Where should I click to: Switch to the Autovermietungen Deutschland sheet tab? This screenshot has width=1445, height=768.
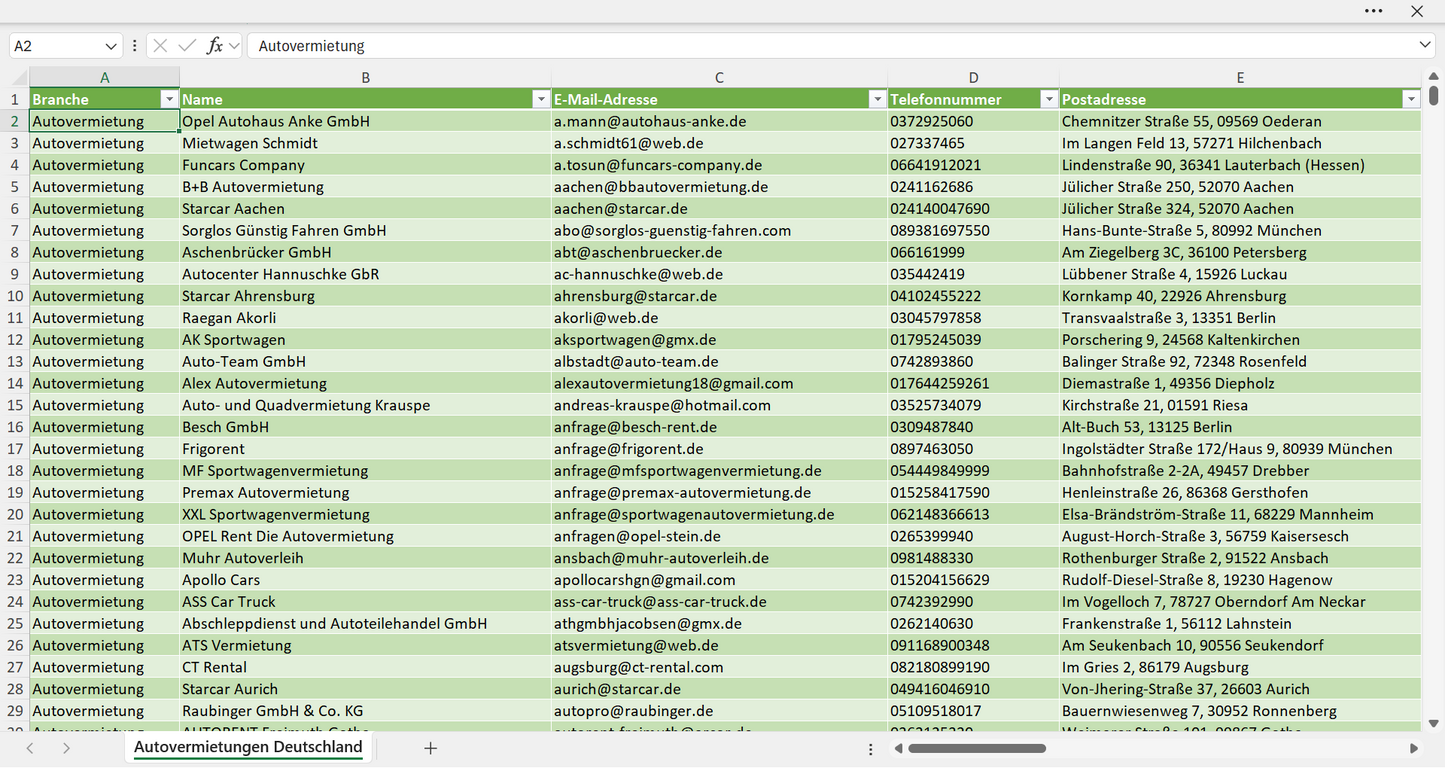tap(248, 747)
